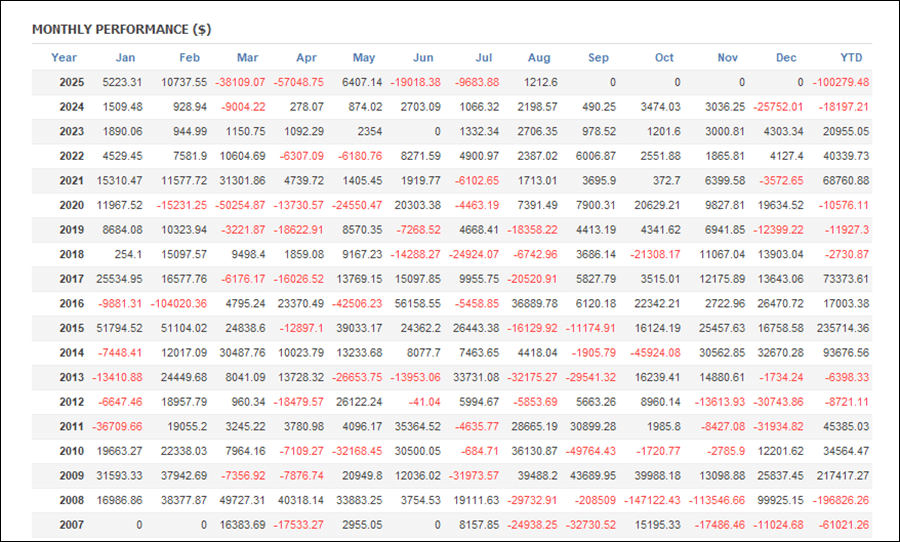Image resolution: width=900 pixels, height=542 pixels.
Task: Click the 2016 year row label
Action: click(71, 303)
